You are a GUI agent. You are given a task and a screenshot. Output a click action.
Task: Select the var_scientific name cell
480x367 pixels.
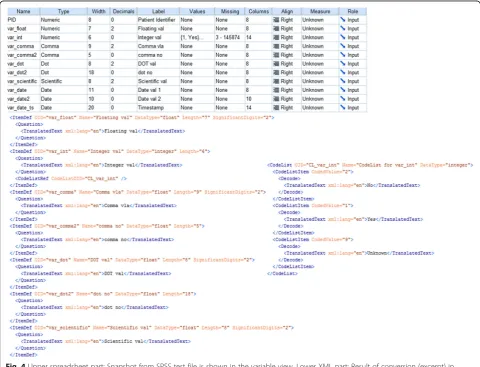click(x=23, y=81)
